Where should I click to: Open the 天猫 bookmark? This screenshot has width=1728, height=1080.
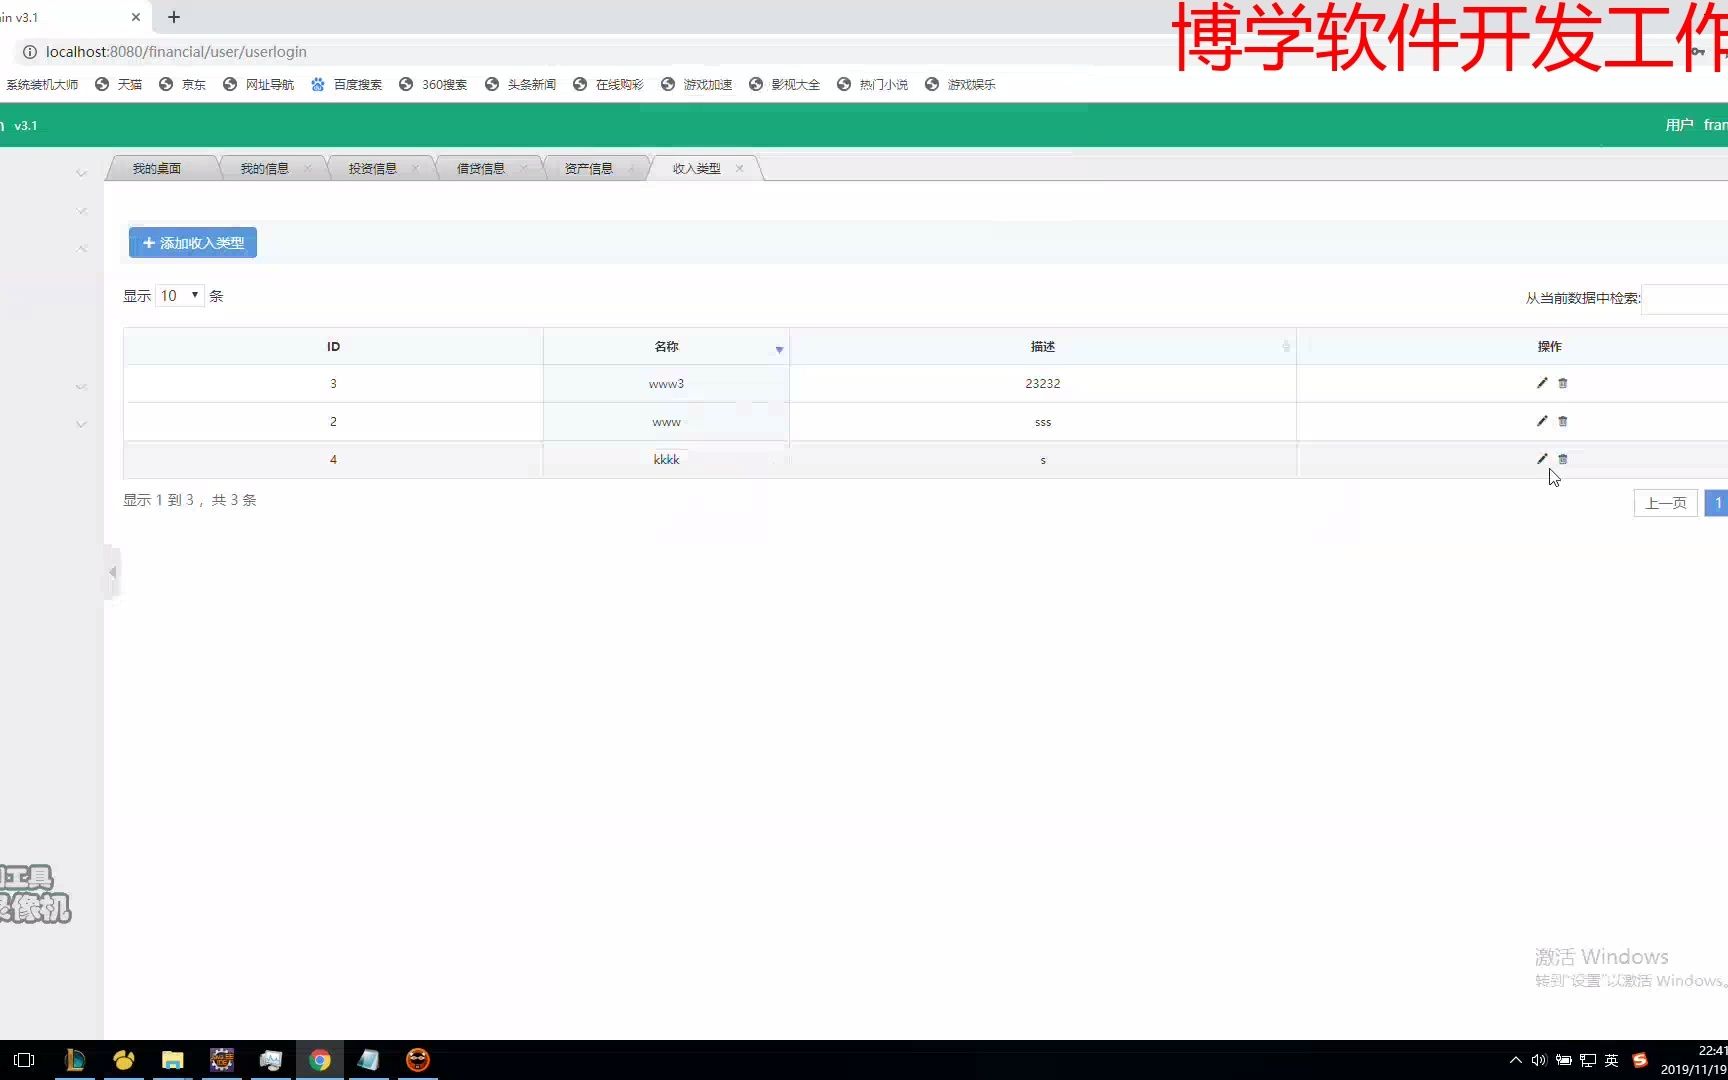click(x=119, y=85)
